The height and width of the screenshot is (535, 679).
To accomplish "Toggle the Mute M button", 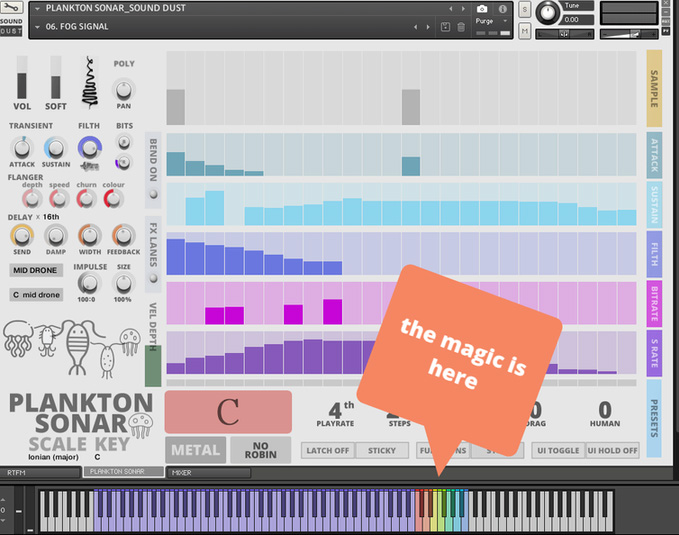I will coord(524,31).
